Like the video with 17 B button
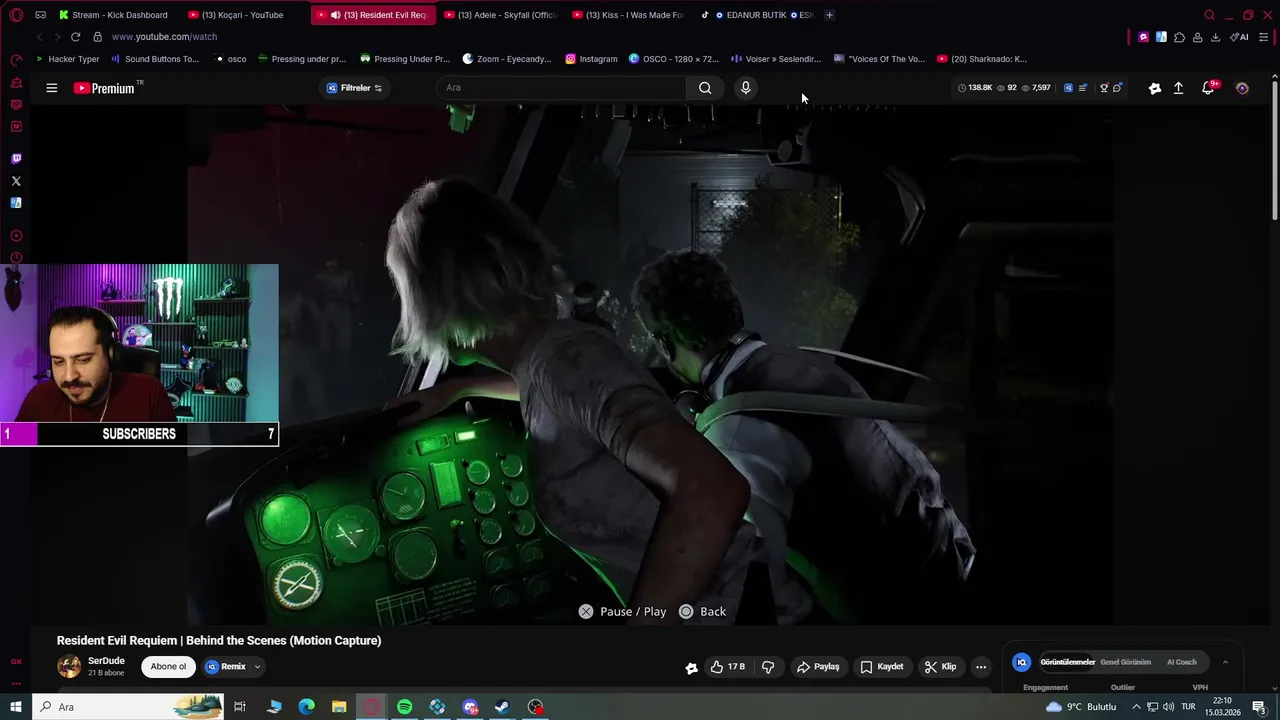Screen dimensions: 1280x720 [728, 667]
